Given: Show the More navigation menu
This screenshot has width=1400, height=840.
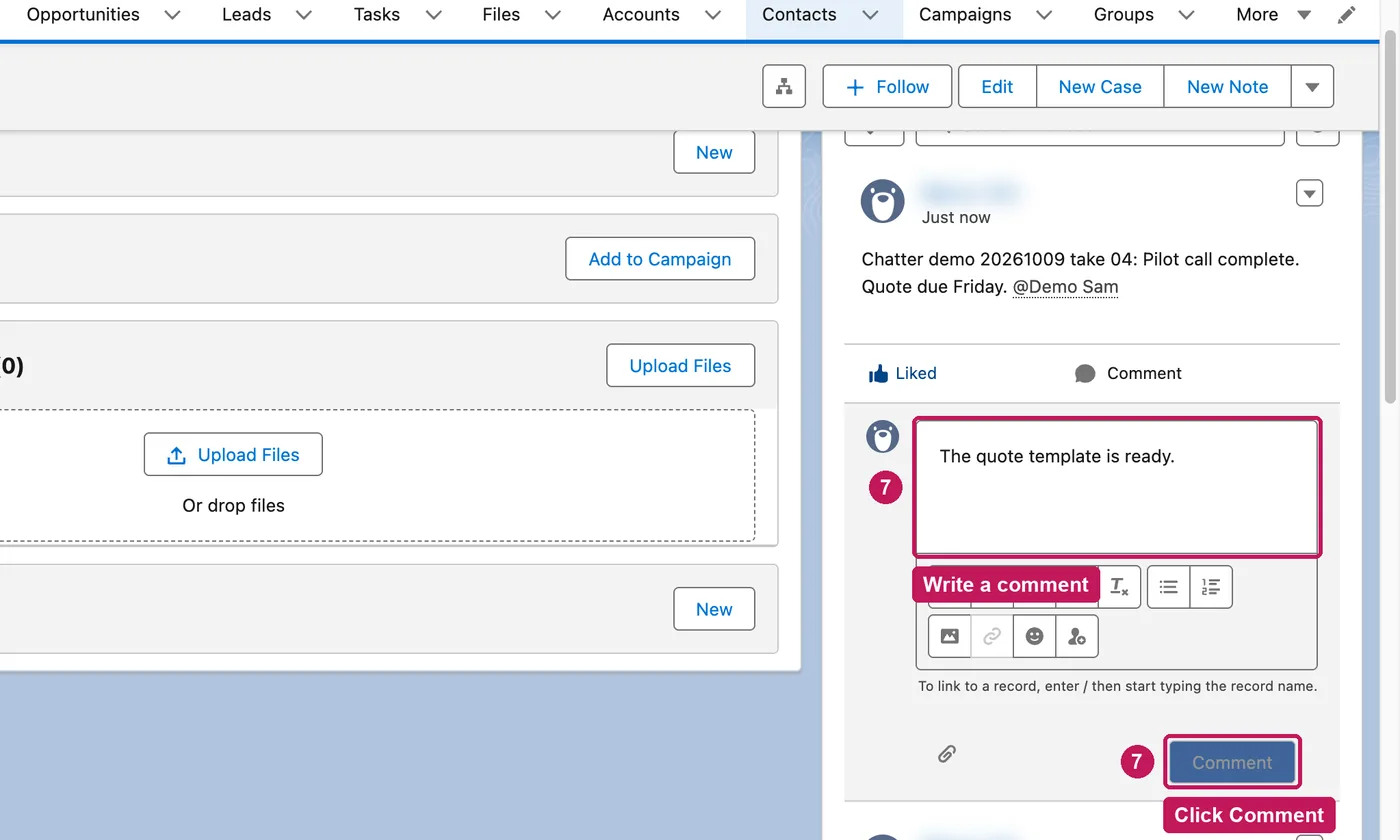Looking at the screenshot, I should [x=1273, y=15].
